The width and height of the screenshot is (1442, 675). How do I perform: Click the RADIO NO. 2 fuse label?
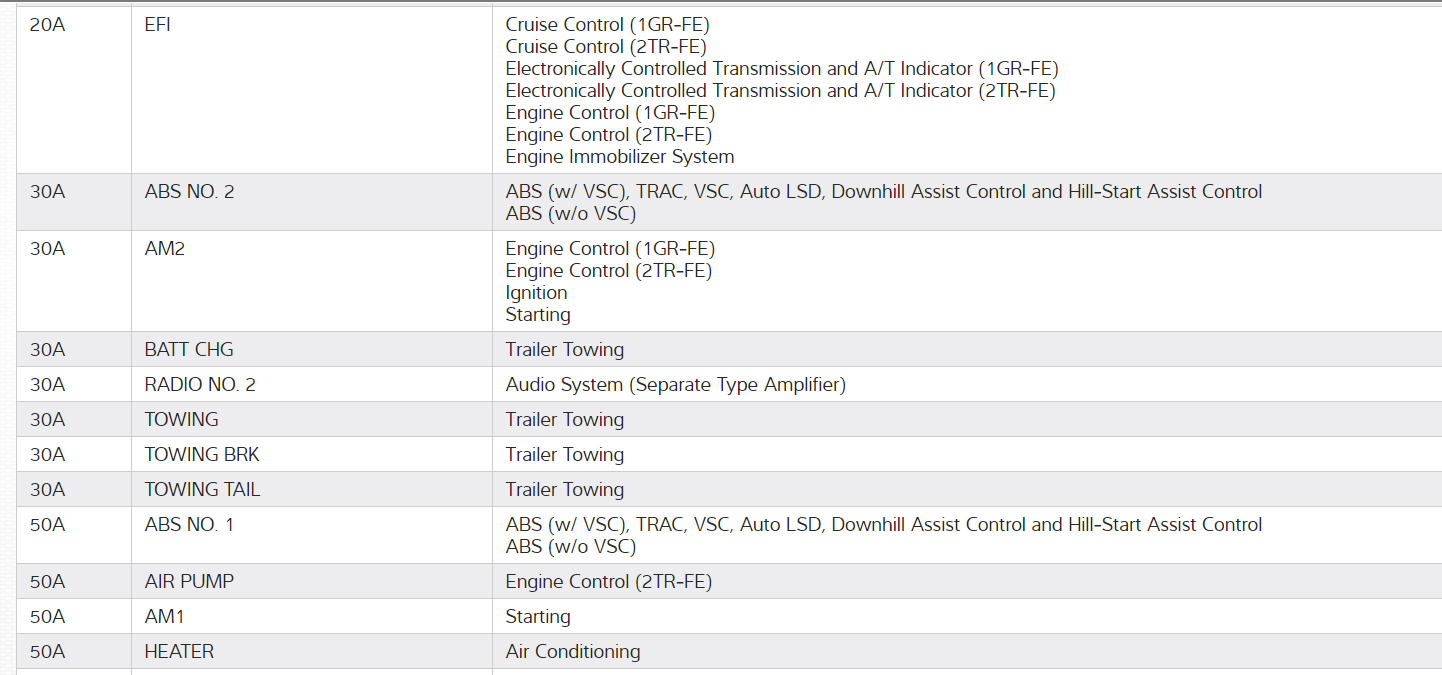point(200,384)
